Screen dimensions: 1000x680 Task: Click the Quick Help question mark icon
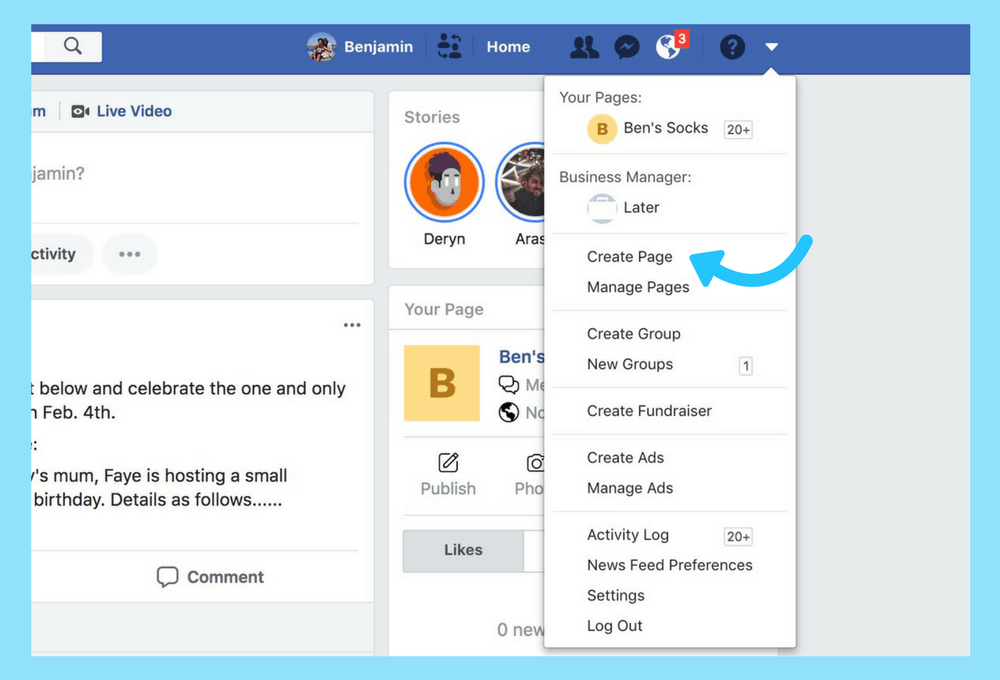click(x=732, y=47)
